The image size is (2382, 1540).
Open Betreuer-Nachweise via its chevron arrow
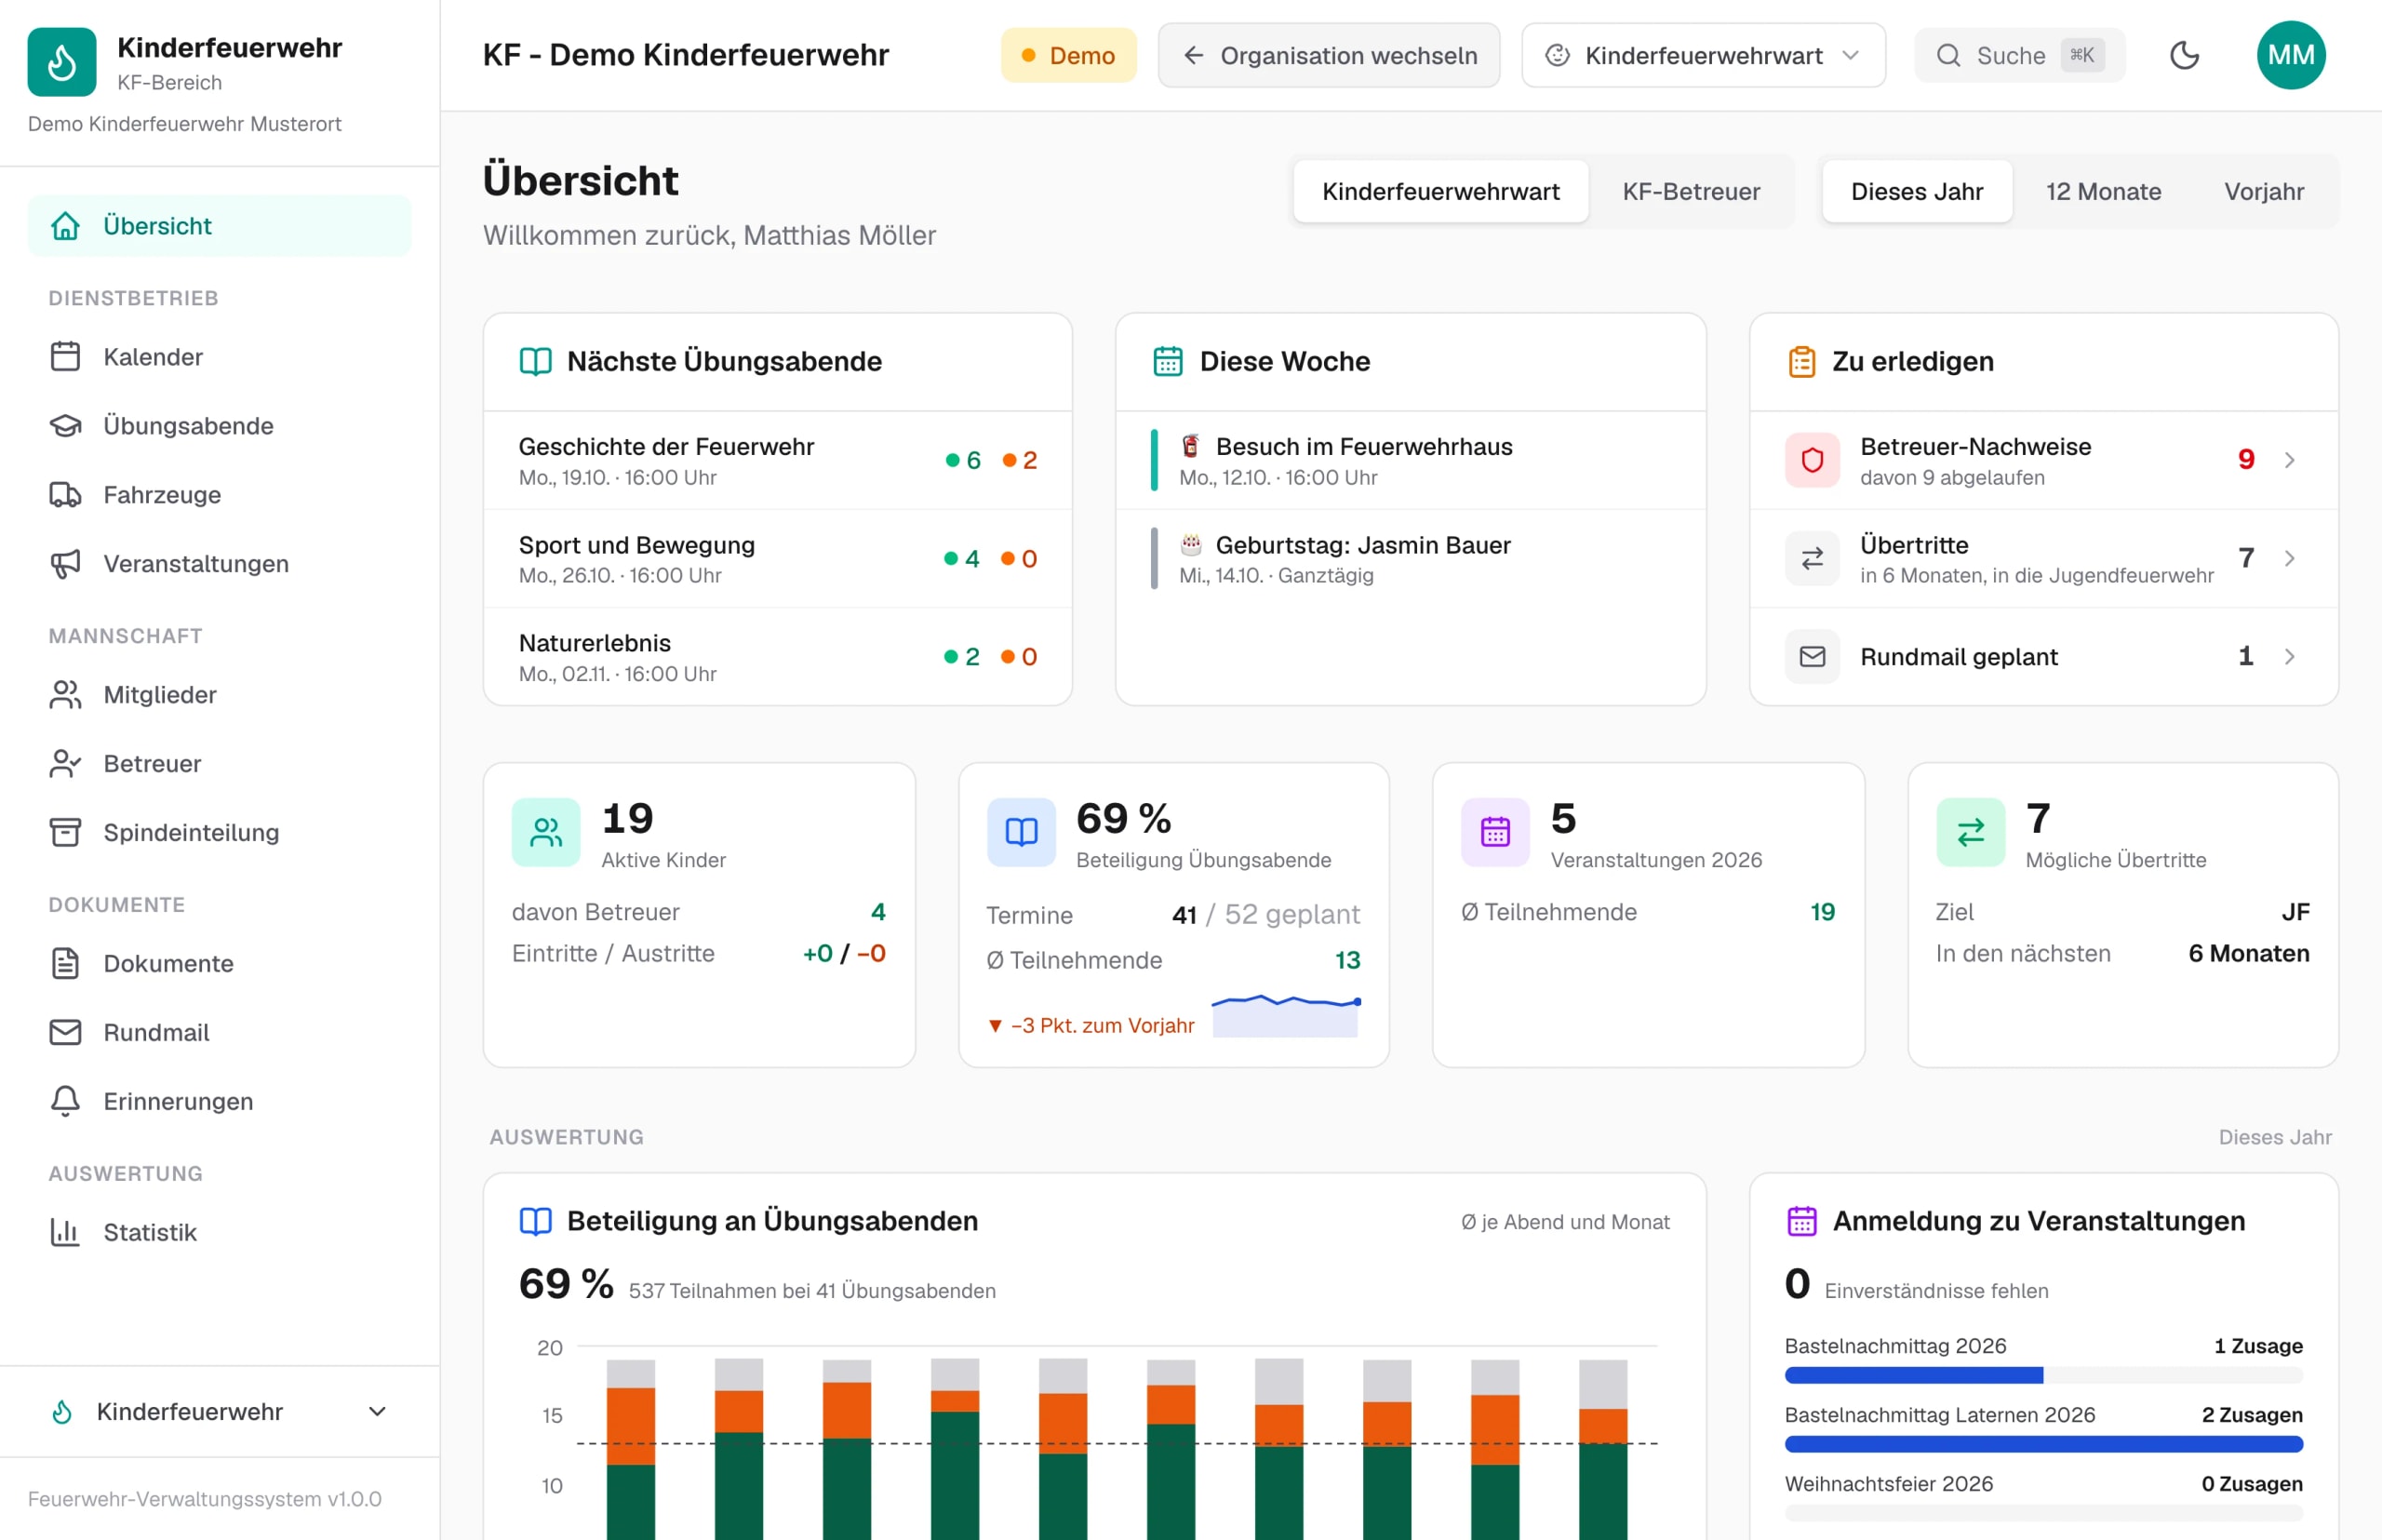(x=2289, y=460)
